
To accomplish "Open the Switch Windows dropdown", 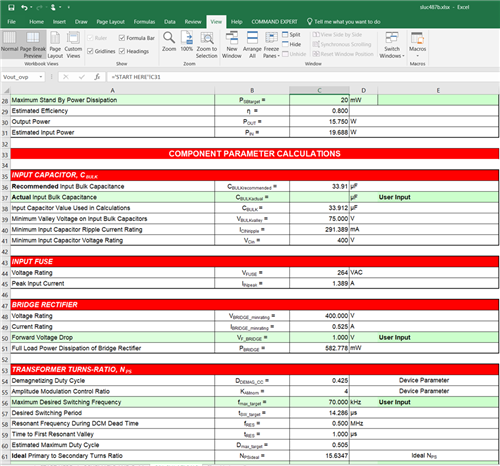I will 392,45.
